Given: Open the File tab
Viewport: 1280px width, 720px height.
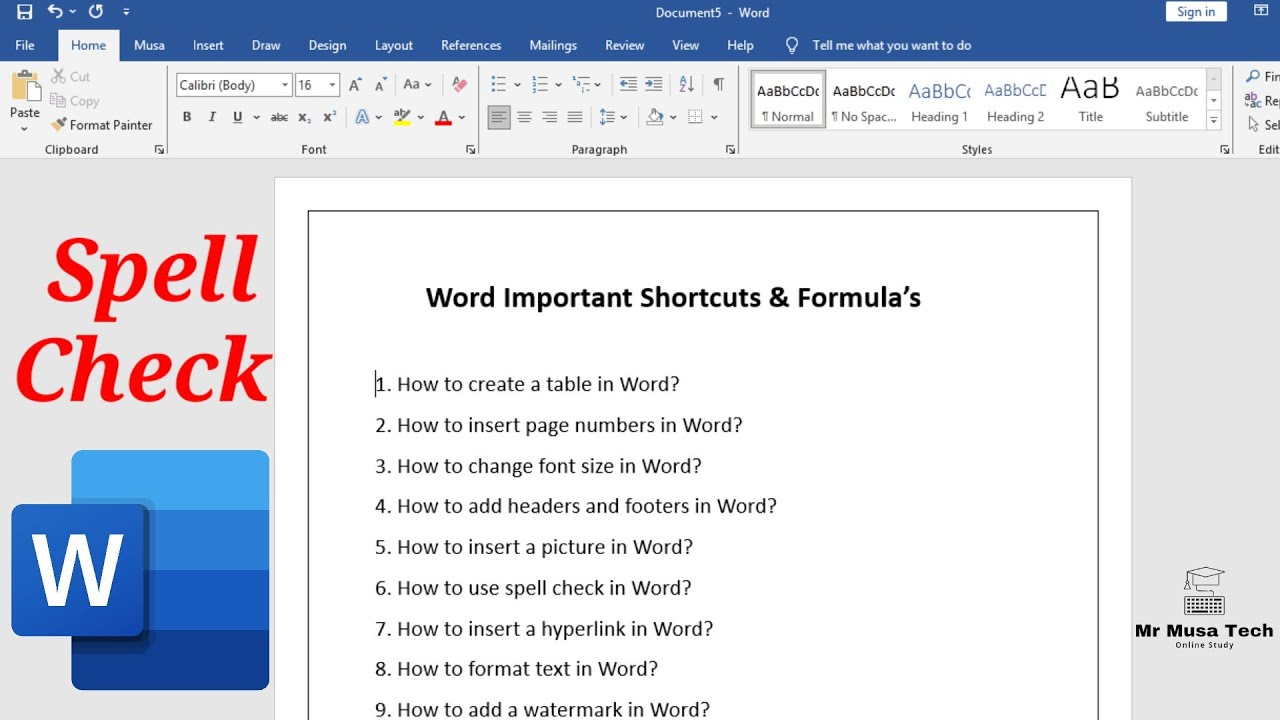Looking at the screenshot, I should (x=25, y=45).
